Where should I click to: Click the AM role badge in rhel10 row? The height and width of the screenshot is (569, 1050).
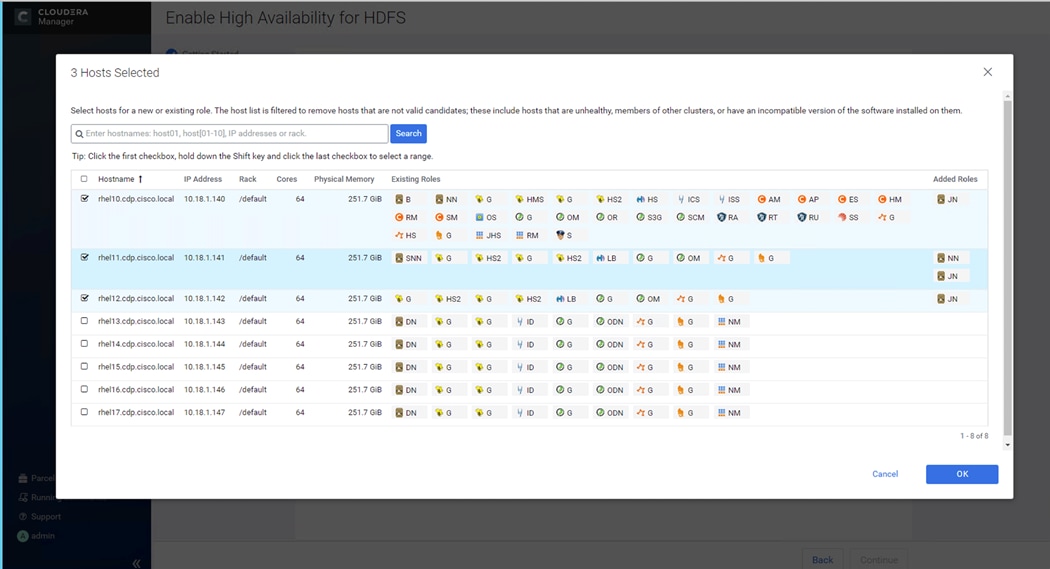769,199
